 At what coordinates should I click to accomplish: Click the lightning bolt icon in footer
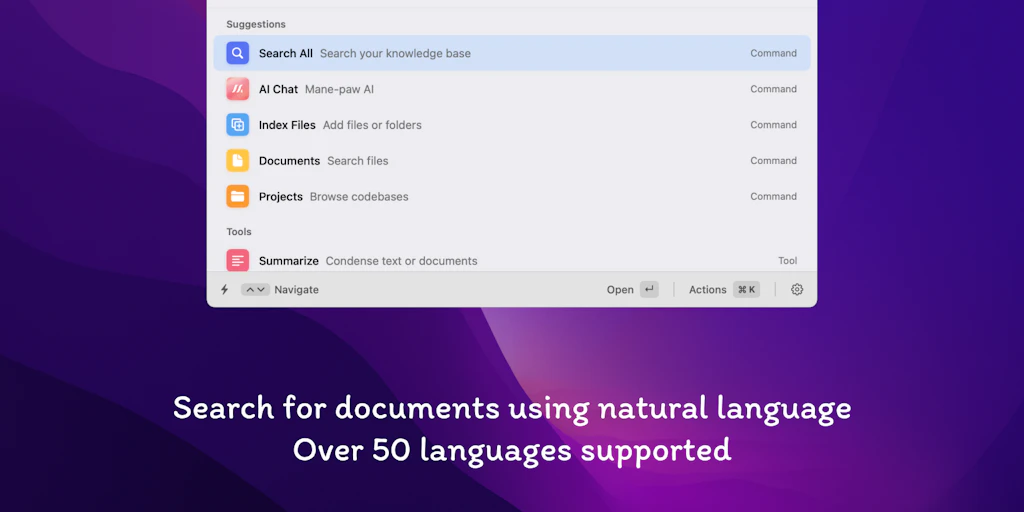pyautogui.click(x=225, y=289)
